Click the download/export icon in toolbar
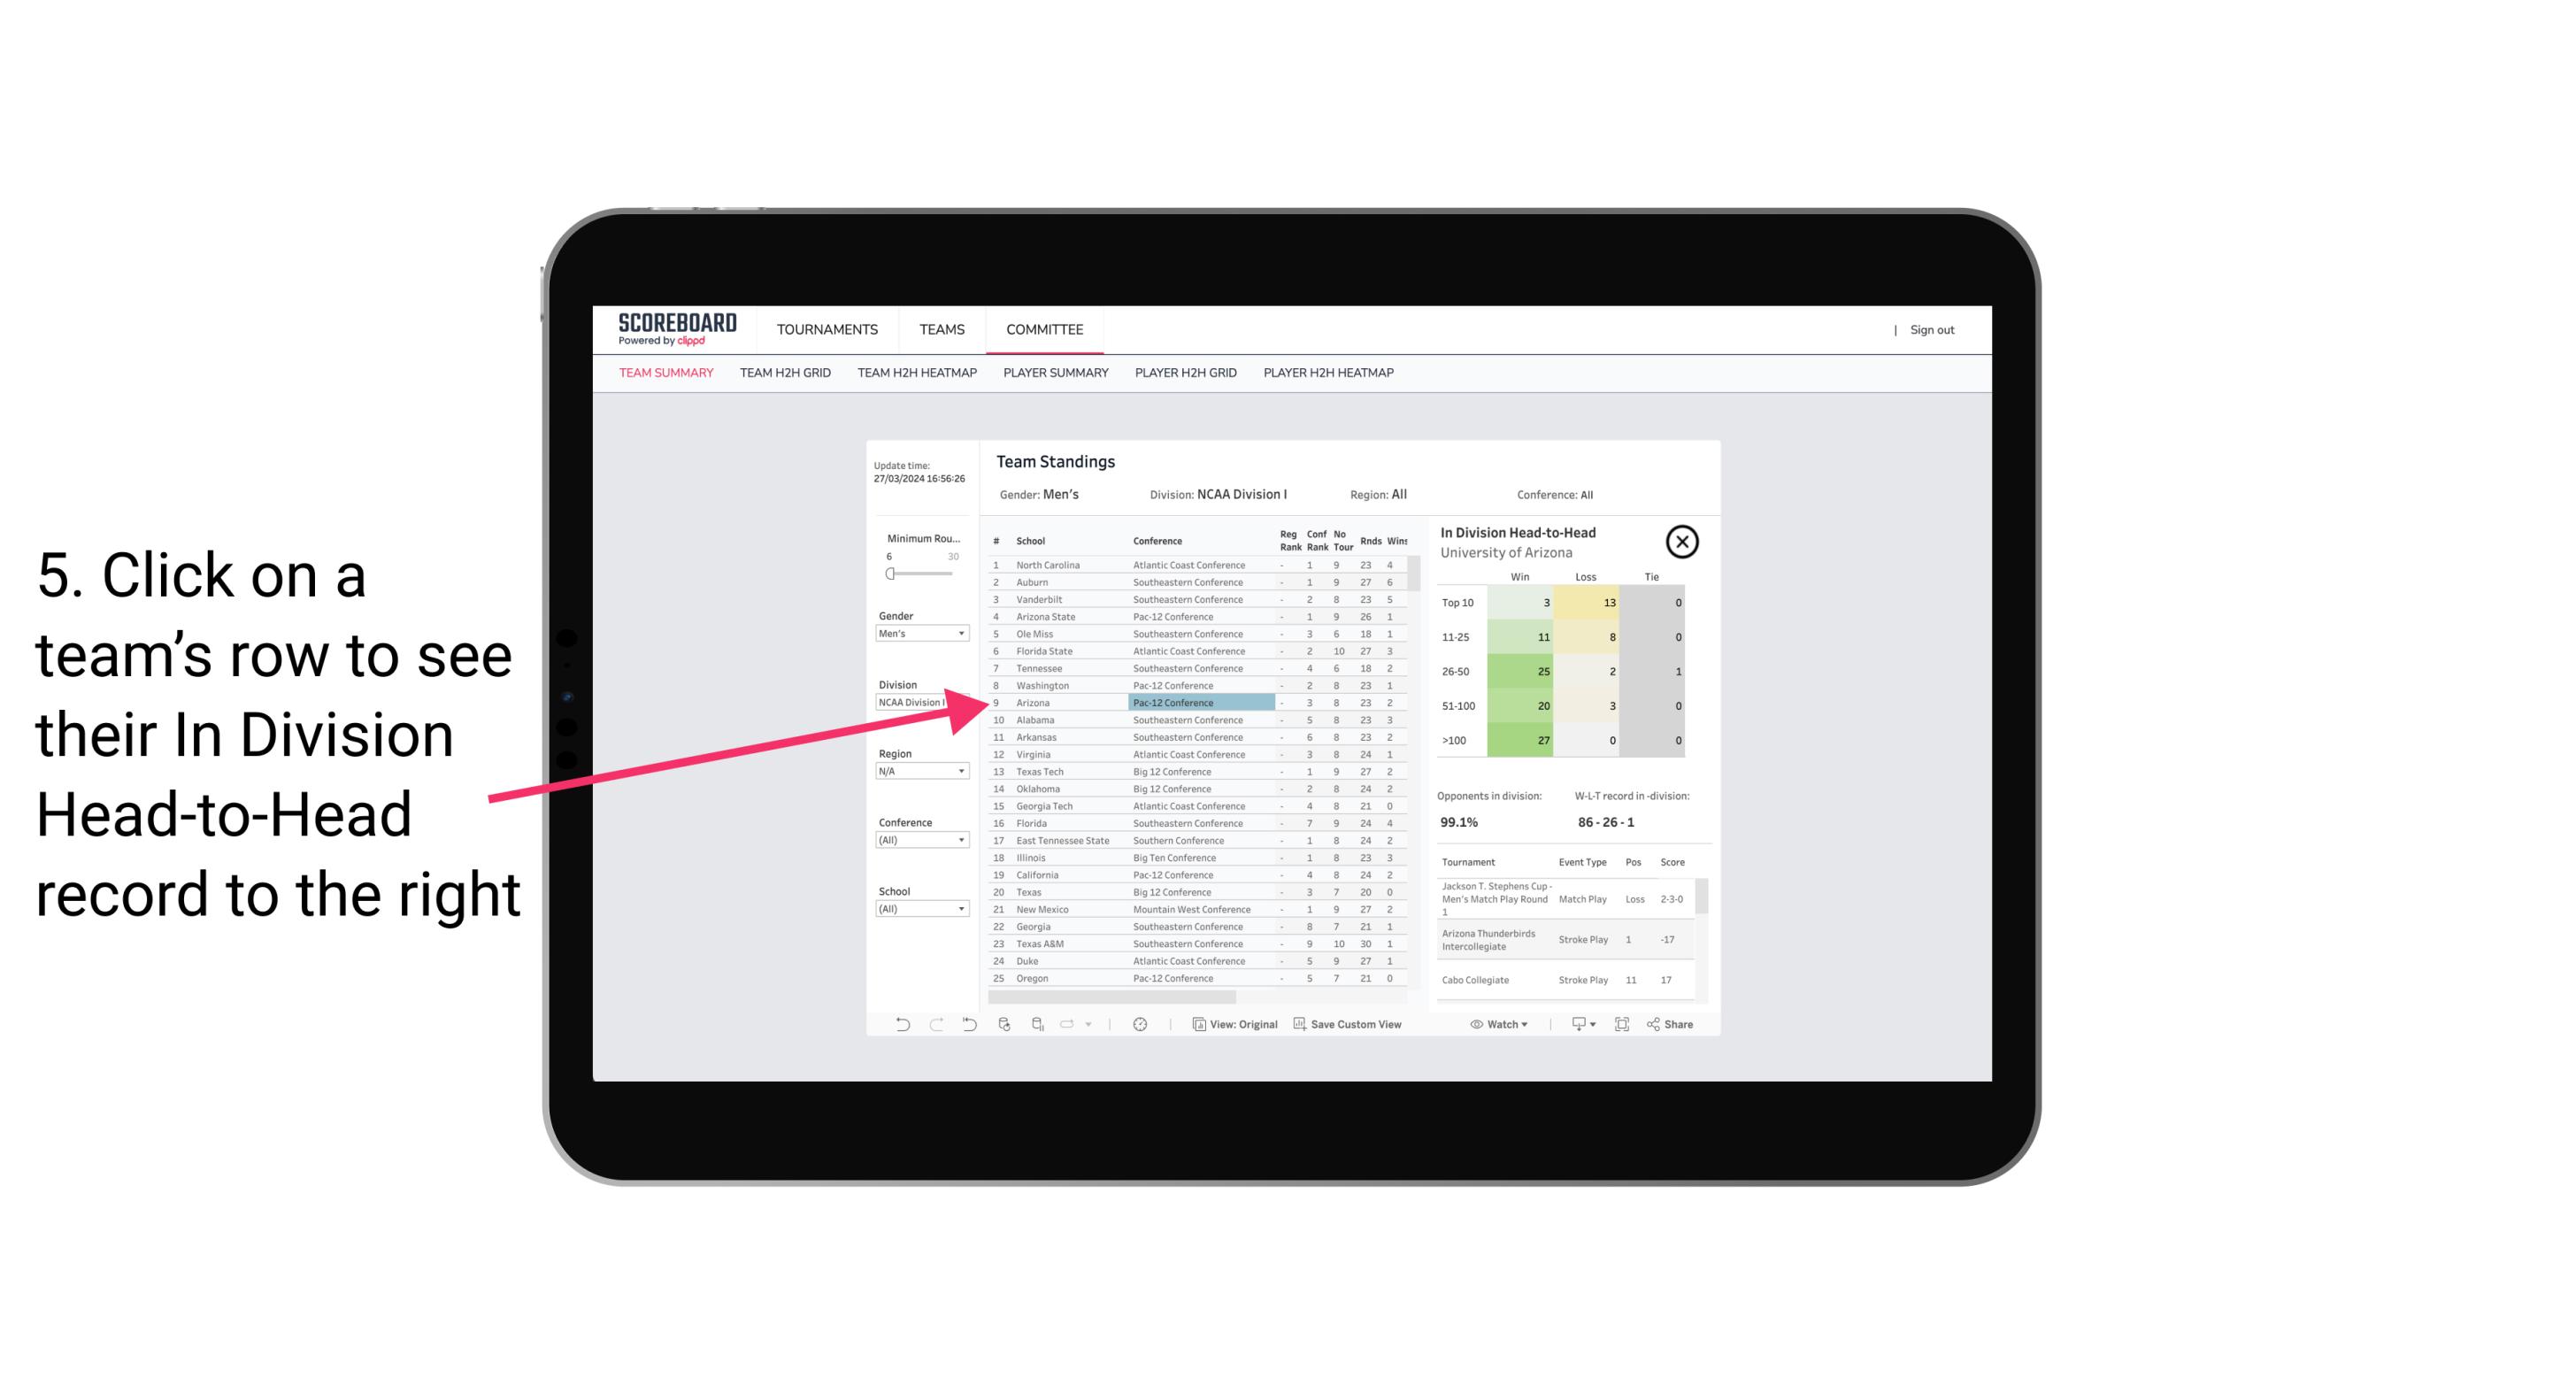Viewport: 2576px width, 1386px height. click(x=1576, y=1024)
